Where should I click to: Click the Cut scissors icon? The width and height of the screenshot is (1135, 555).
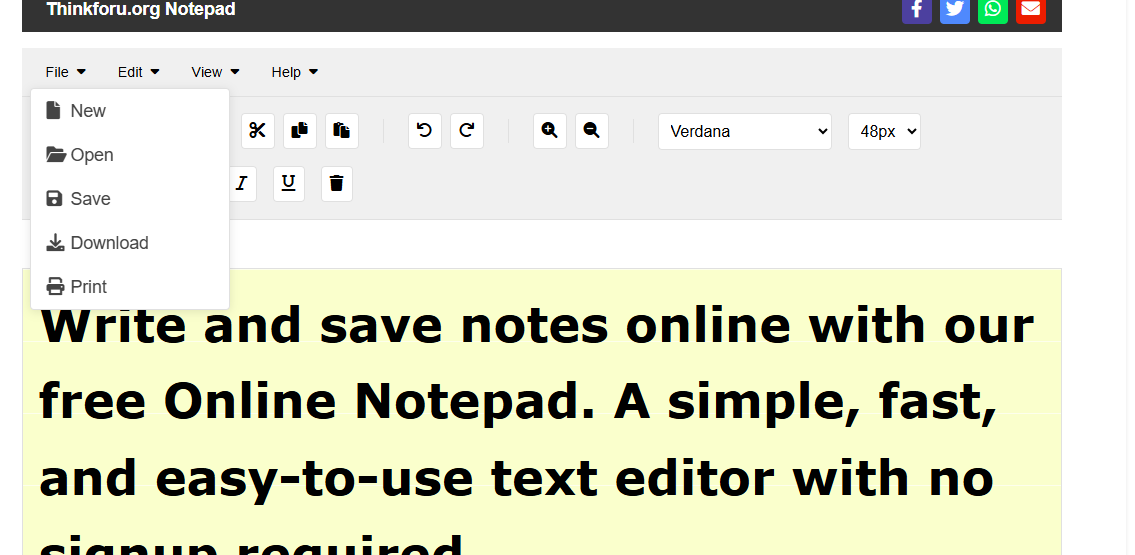258,131
